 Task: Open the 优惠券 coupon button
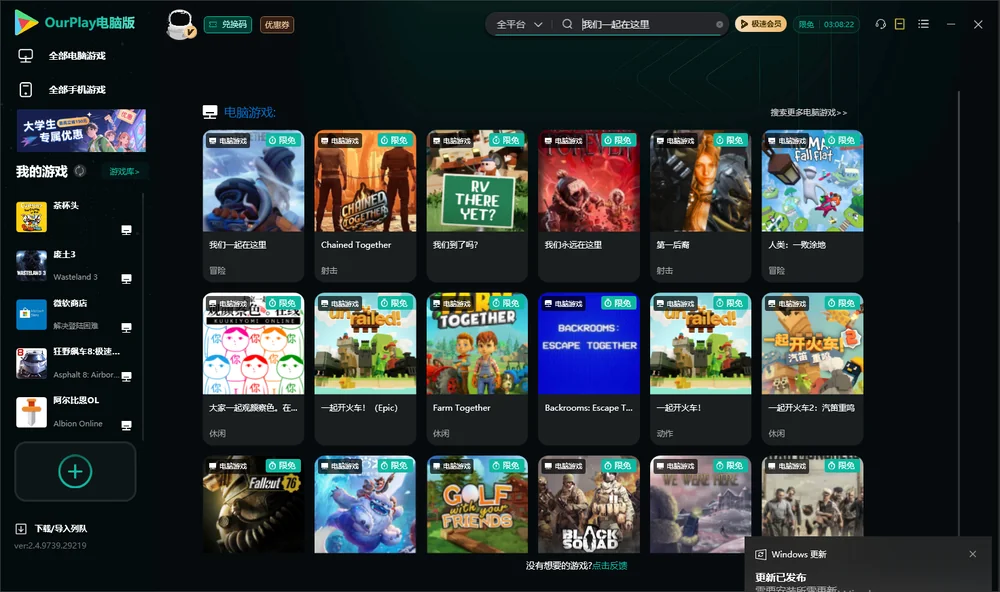(277, 25)
